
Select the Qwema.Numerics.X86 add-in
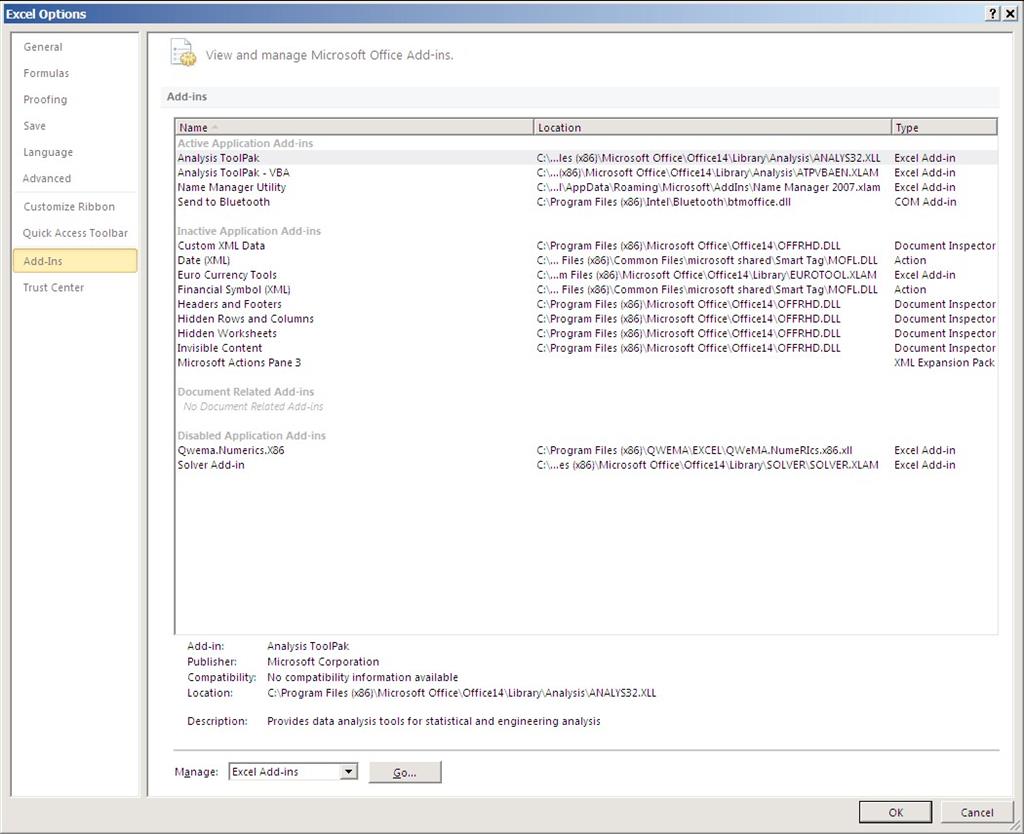click(586, 450)
